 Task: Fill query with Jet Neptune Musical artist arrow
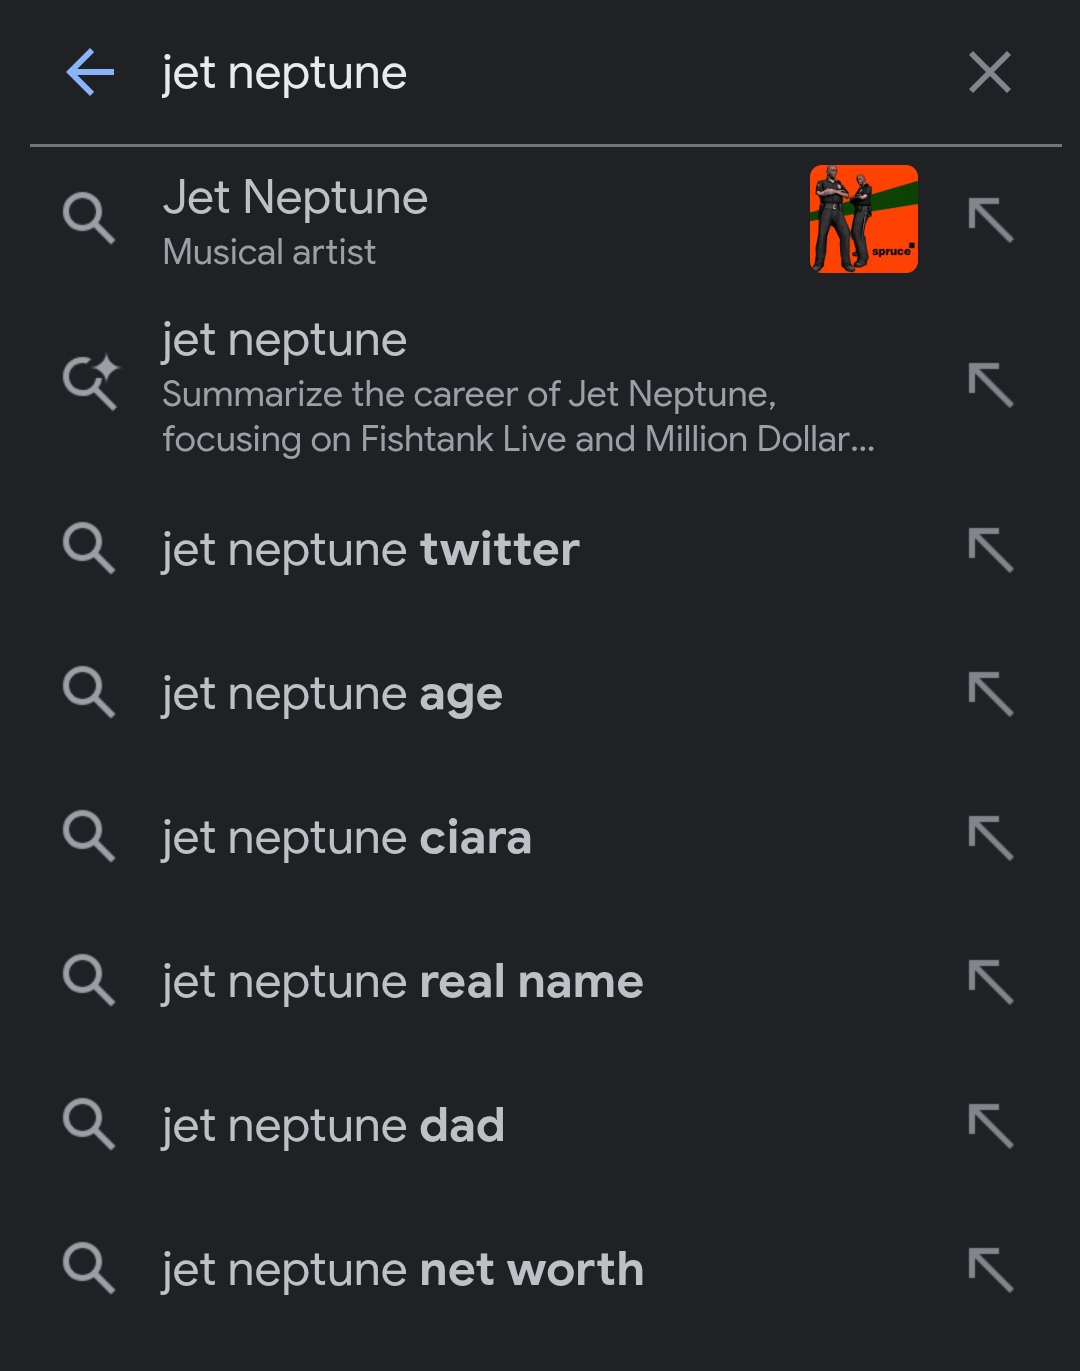(991, 220)
